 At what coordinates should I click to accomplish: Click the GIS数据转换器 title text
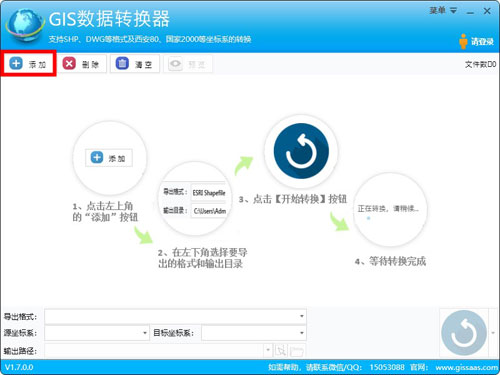110,19
